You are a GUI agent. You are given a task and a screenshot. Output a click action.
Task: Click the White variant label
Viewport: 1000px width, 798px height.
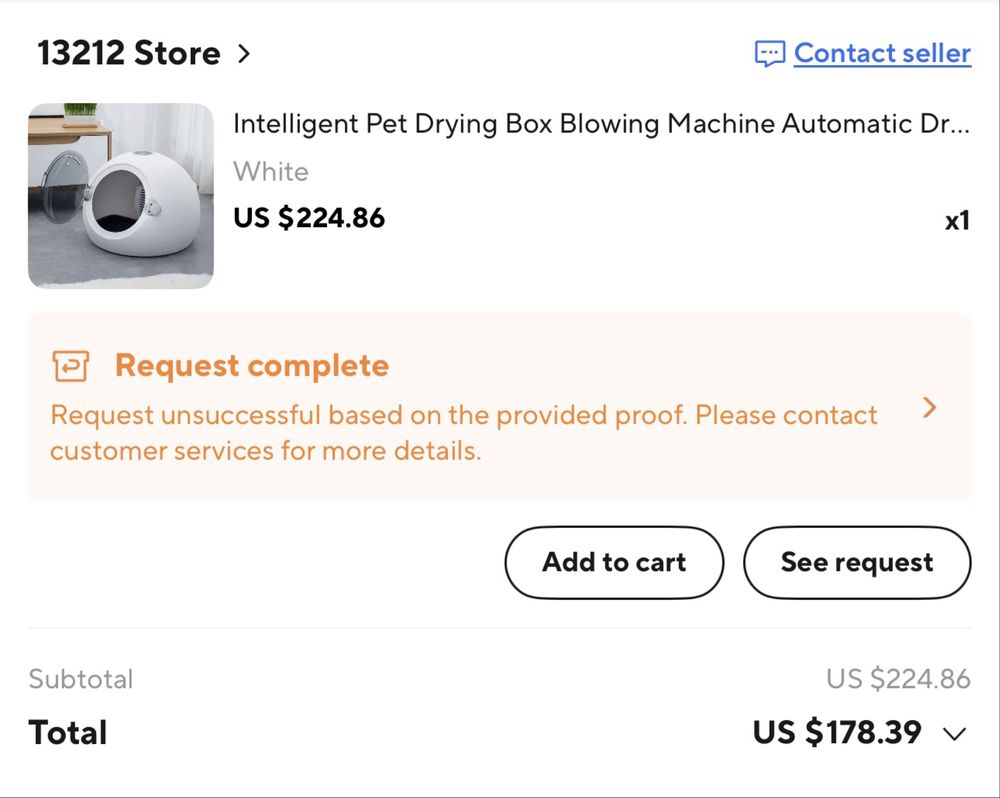pyautogui.click(x=271, y=172)
